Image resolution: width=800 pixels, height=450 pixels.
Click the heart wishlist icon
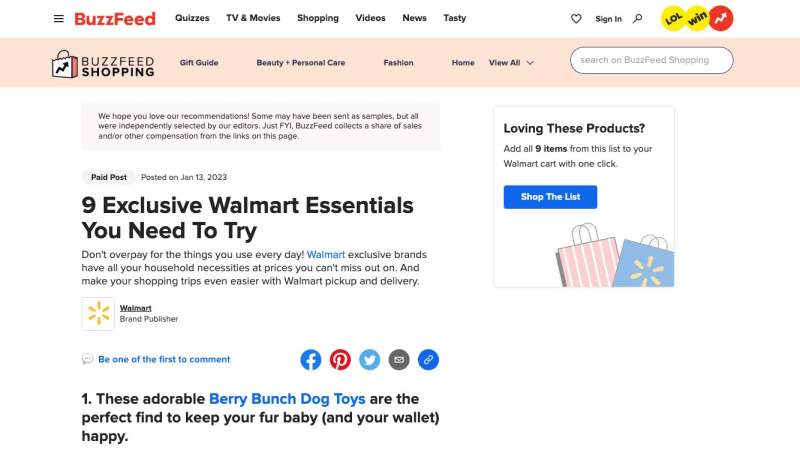[576, 19]
